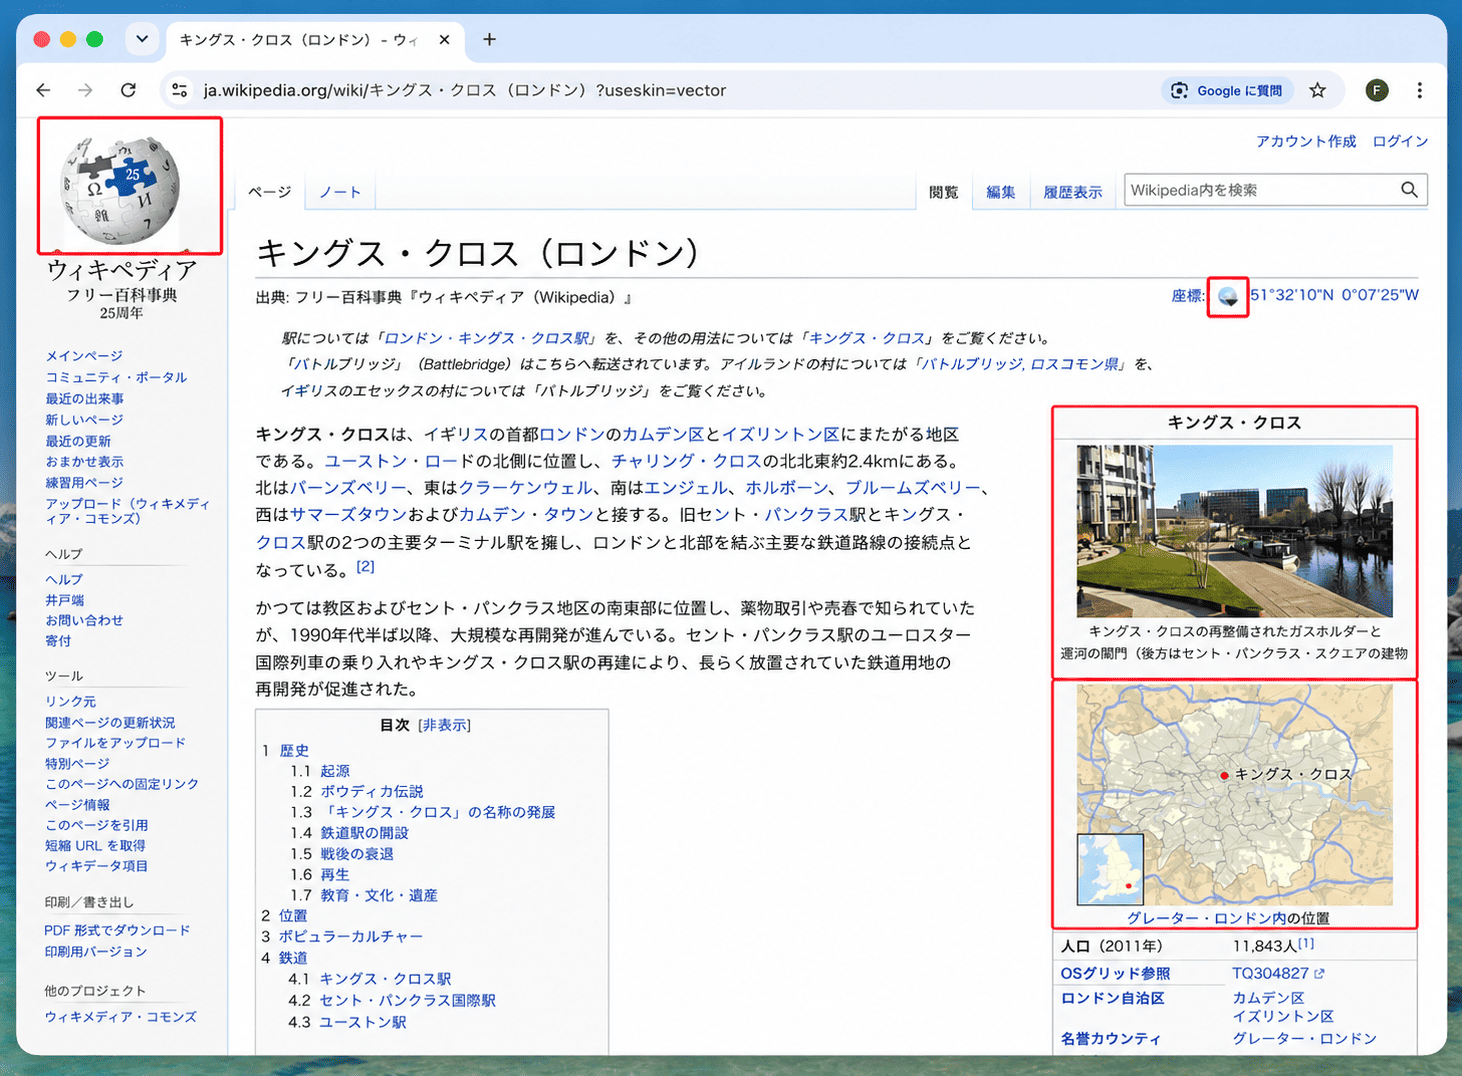1462x1076 pixels.
Task: Click the カムデン区 link in first paragraph
Action: pos(663,434)
